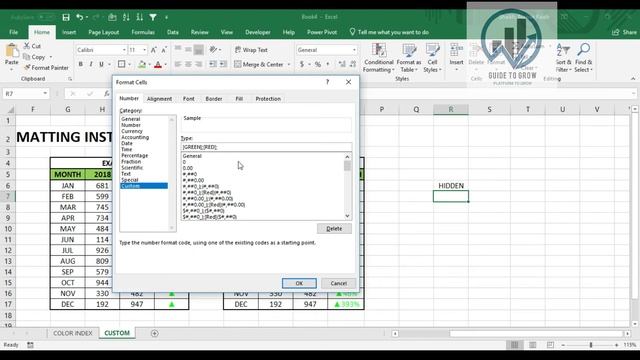Screen dimensions: 640x360
Task: Toggle Wrap Text
Action: 251,50
